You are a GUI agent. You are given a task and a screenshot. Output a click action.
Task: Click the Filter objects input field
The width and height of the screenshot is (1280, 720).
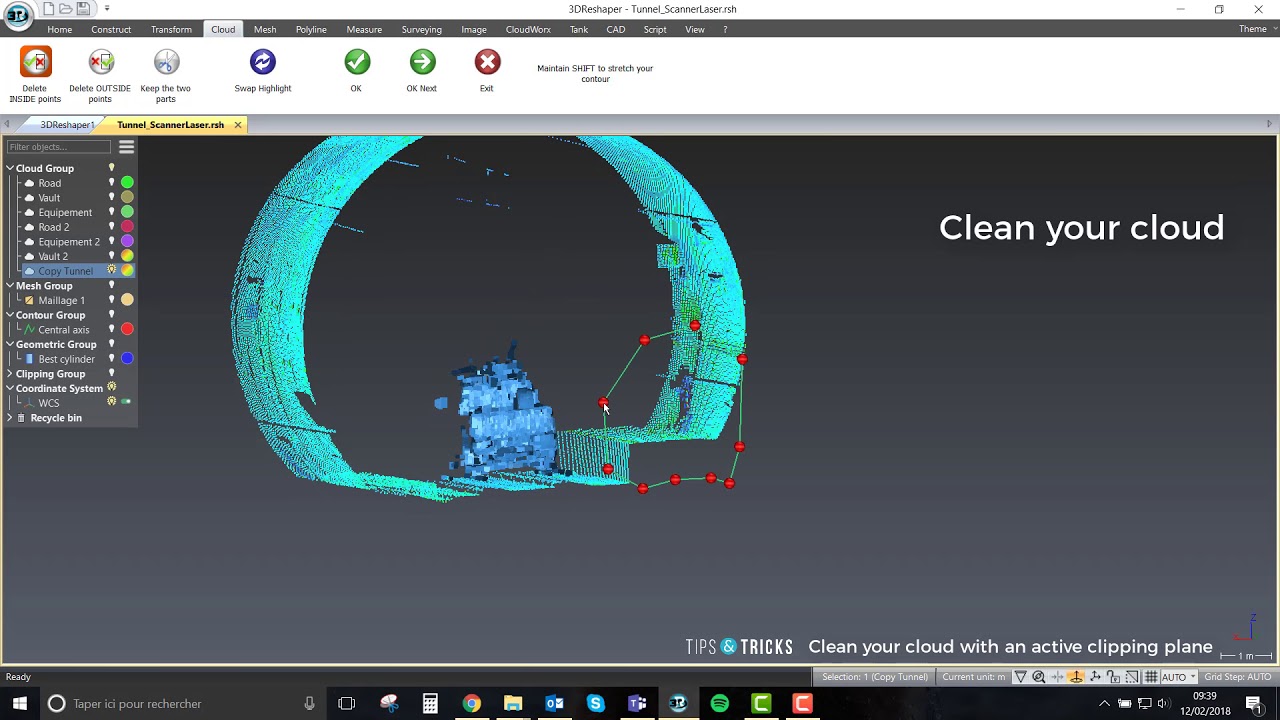pyautogui.click(x=59, y=147)
